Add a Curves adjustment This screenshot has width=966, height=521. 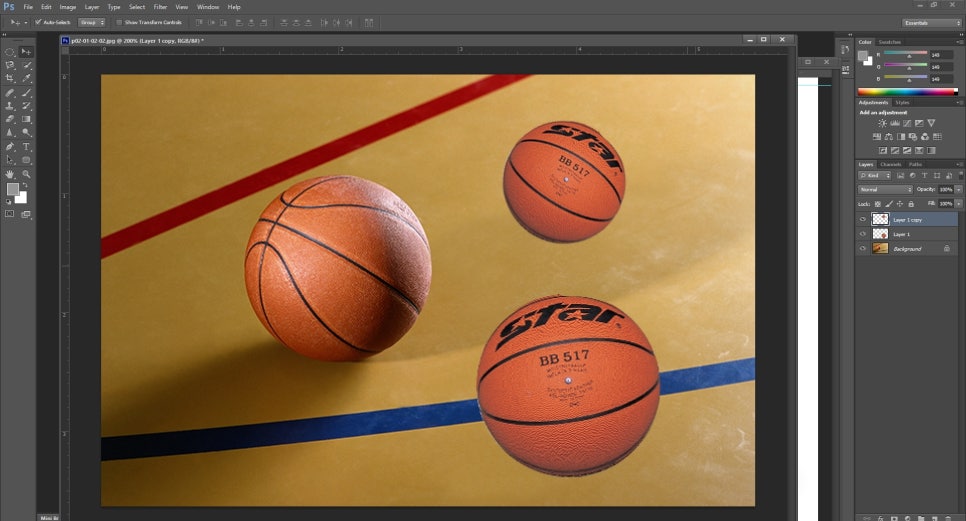click(x=907, y=123)
